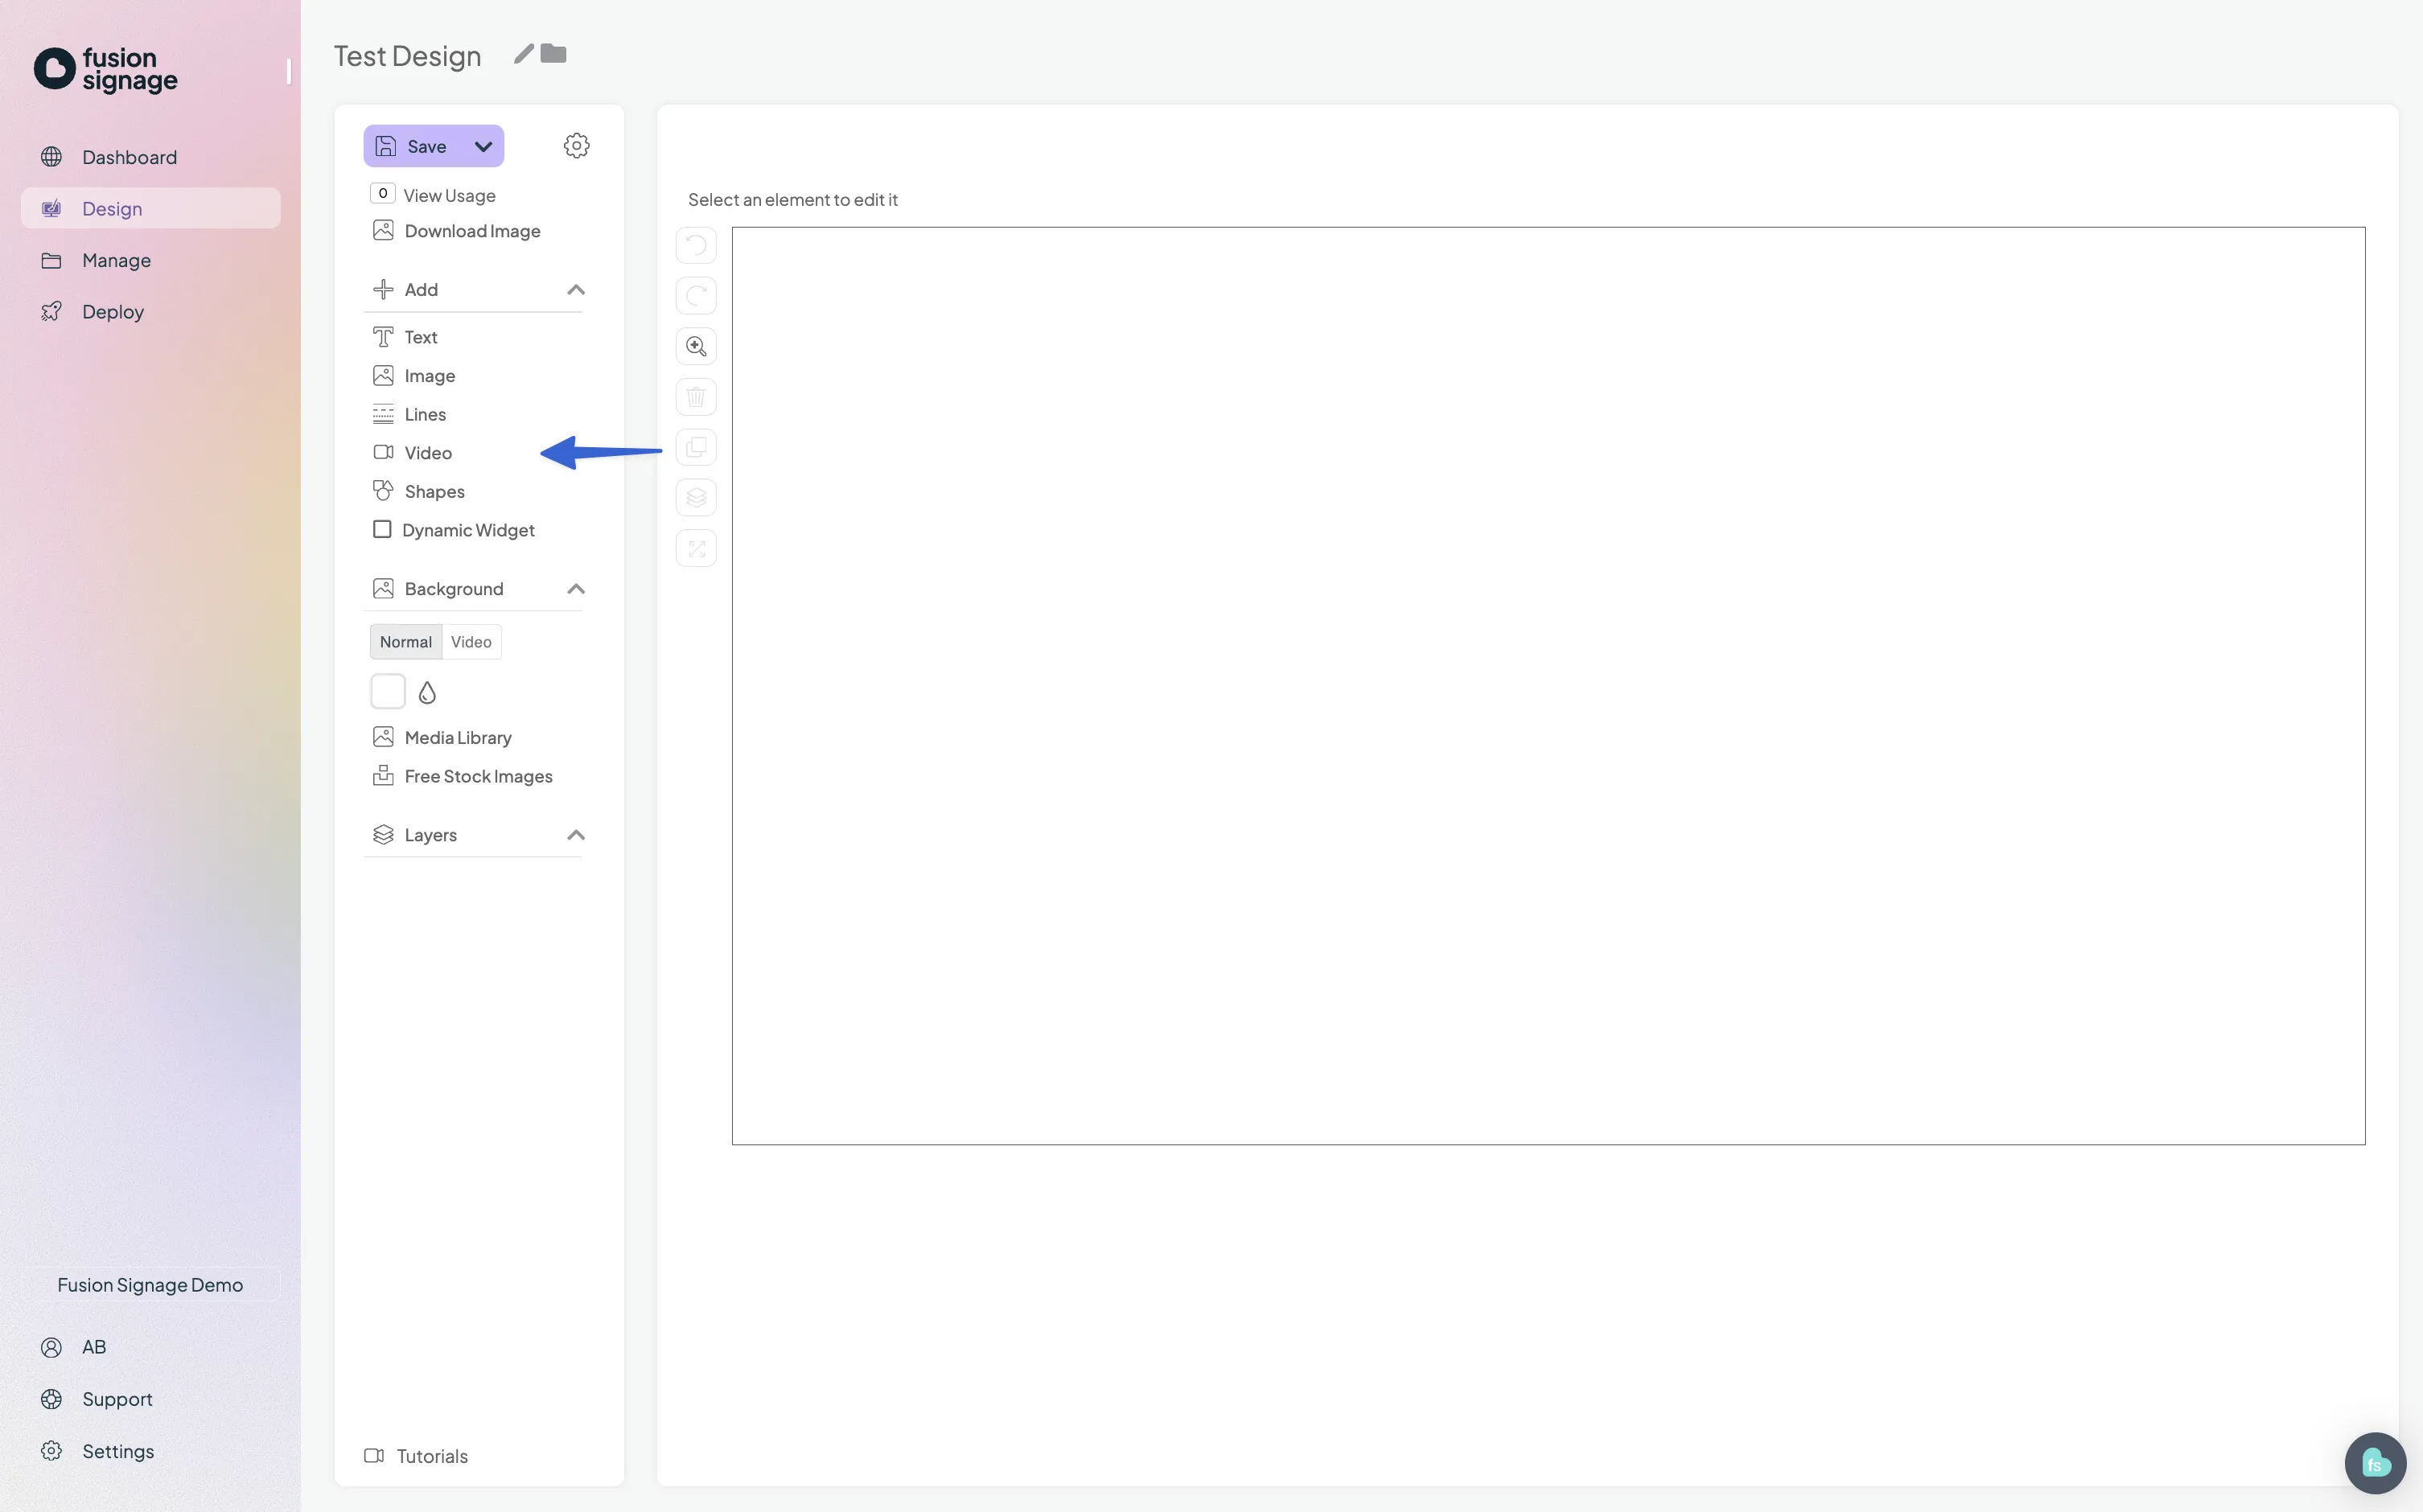Add Lines to the design
Viewport: 2423px width, 1512px height.
tap(409, 414)
